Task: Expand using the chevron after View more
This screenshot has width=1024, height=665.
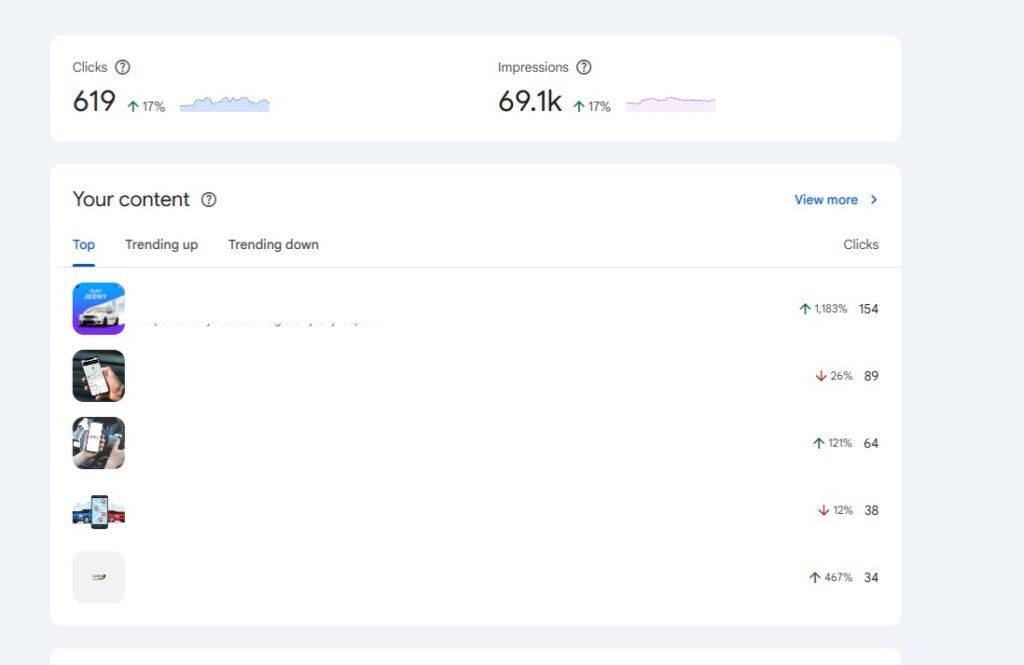Action: 874,199
